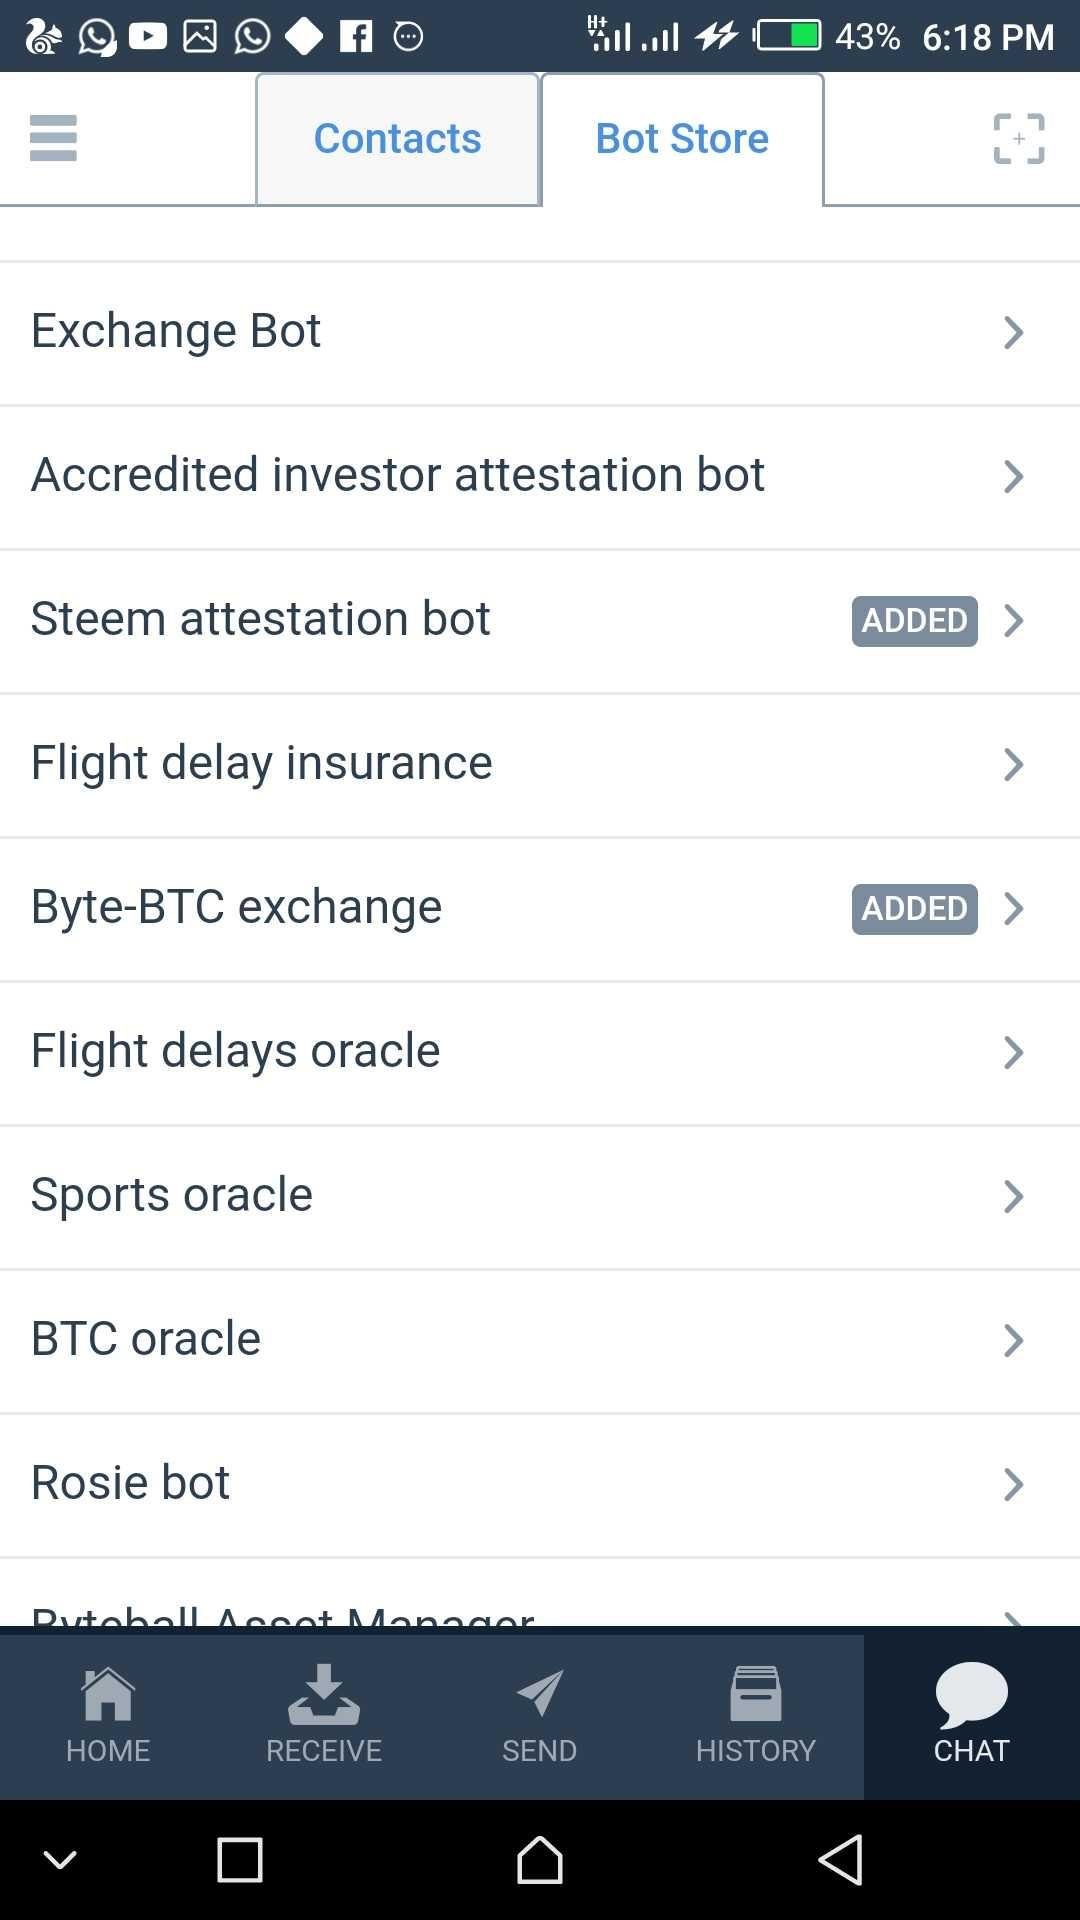Image resolution: width=1080 pixels, height=1920 pixels.
Task: Select the BTC oracle list item
Action: [x=146, y=1339]
